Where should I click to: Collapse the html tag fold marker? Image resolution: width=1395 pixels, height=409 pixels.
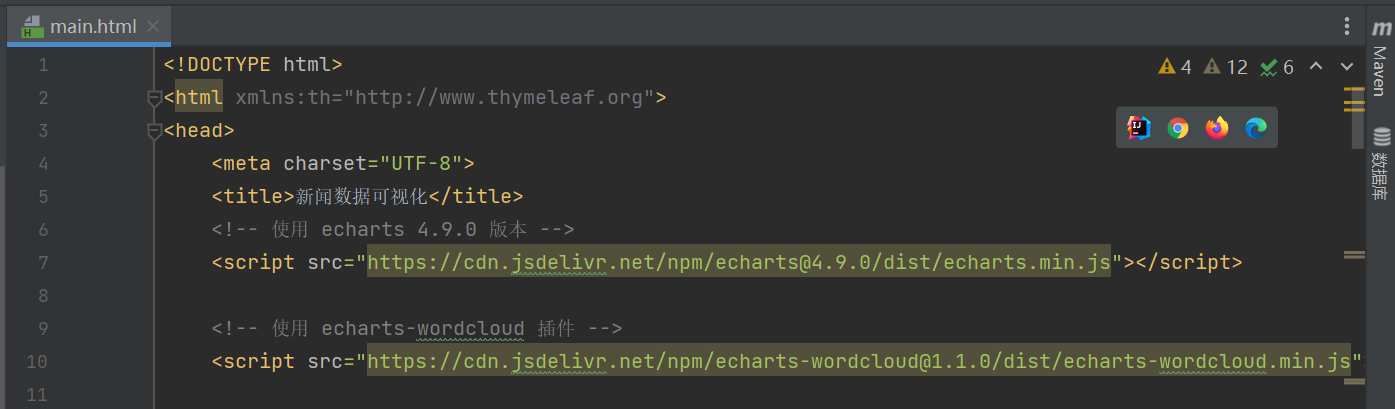click(154, 98)
